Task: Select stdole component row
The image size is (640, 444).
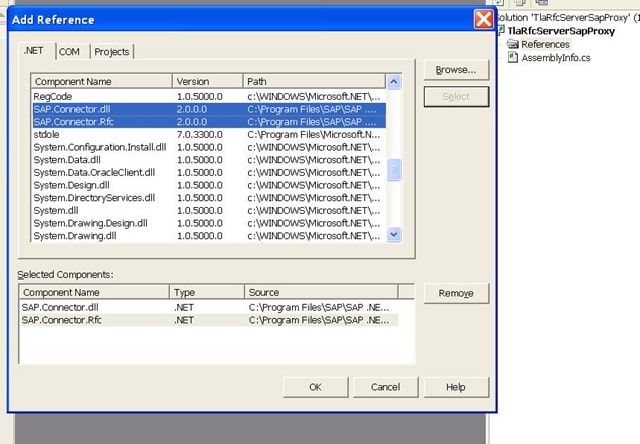Action: (x=209, y=135)
